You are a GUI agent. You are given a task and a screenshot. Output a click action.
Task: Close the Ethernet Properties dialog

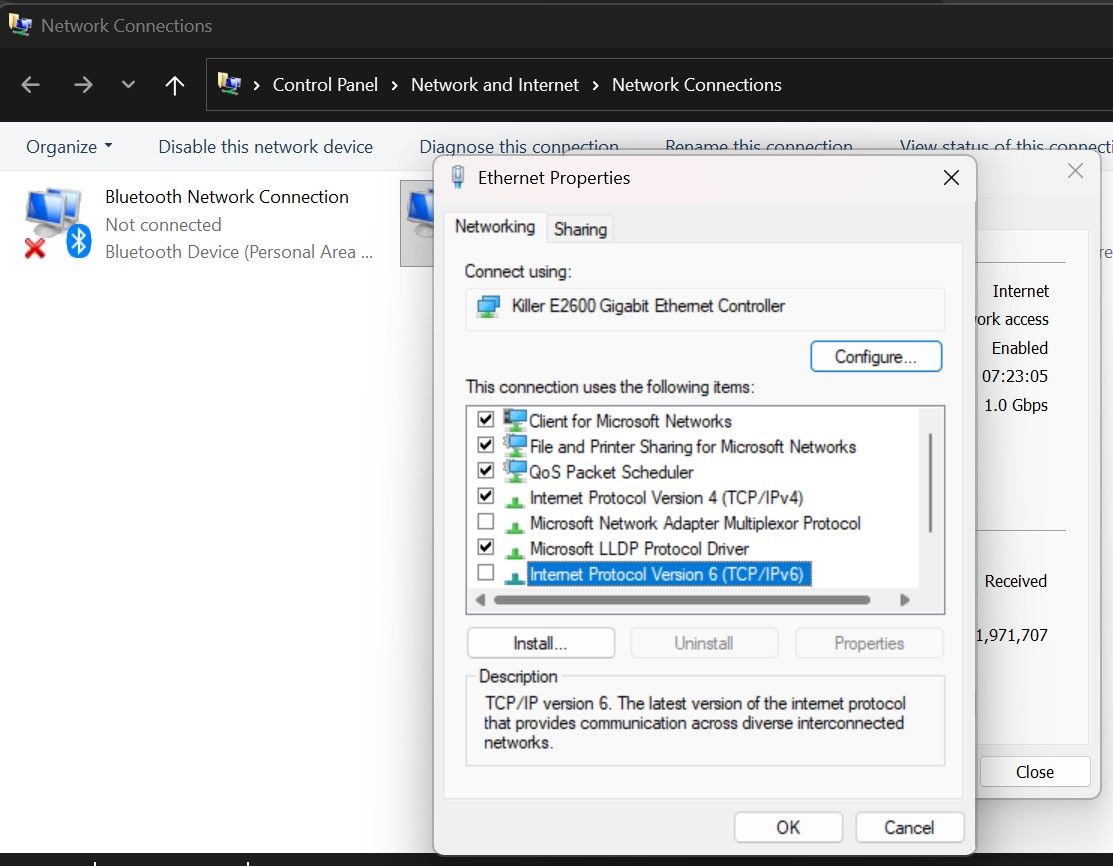point(951,177)
